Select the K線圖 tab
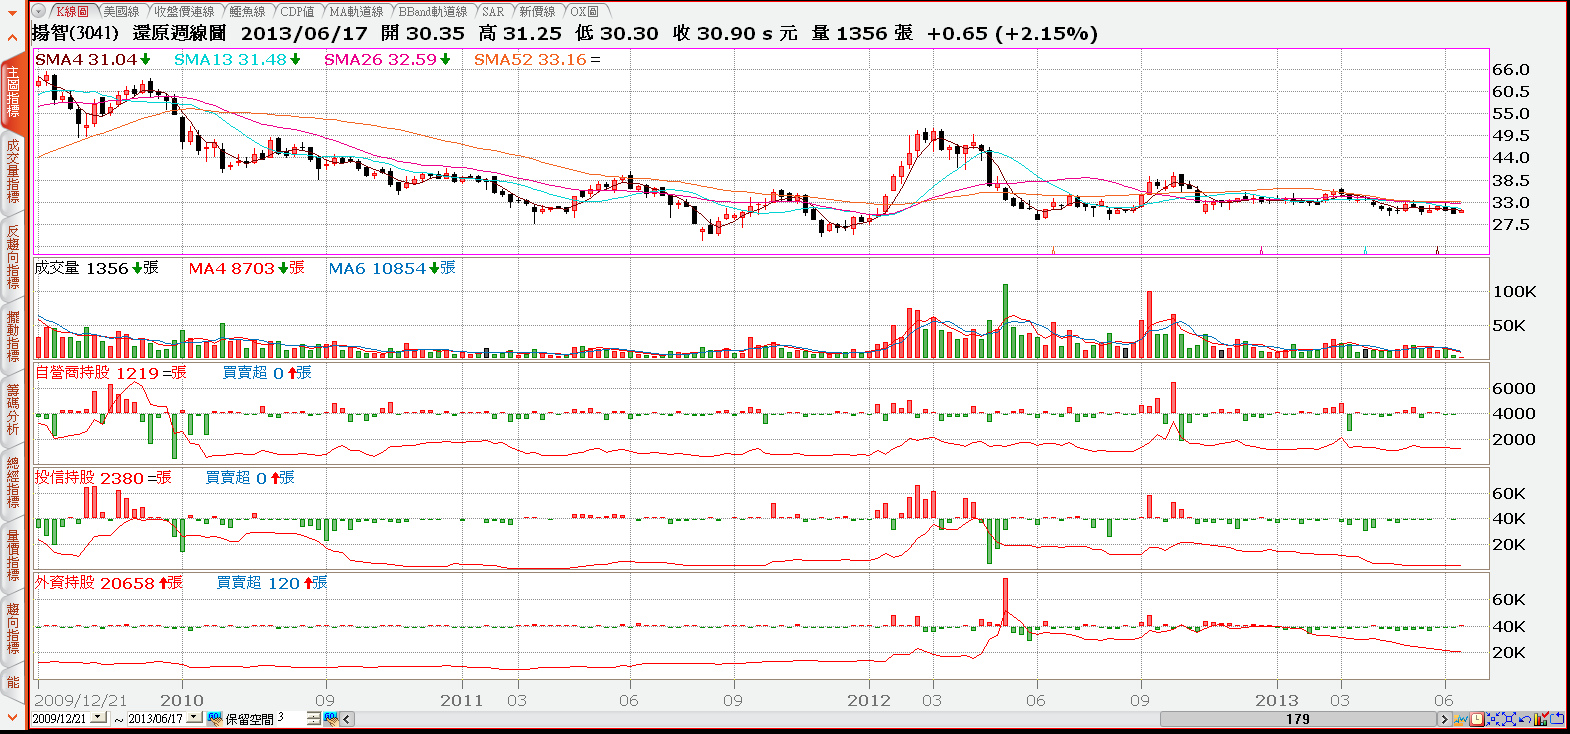 pos(71,11)
